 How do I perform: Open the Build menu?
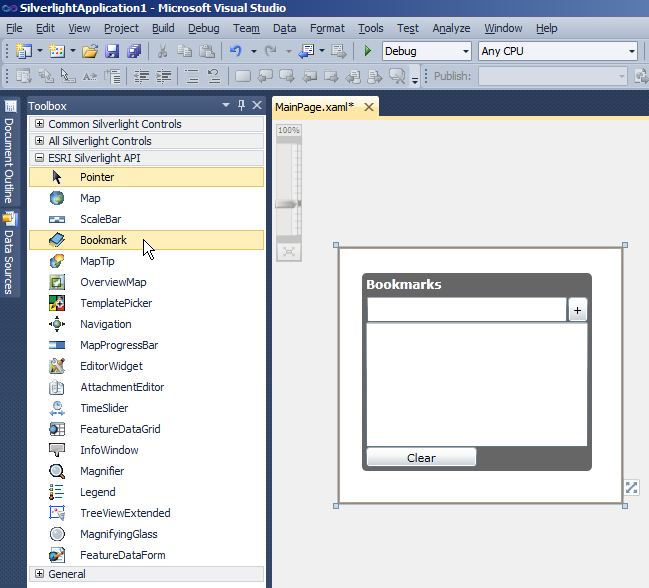(163, 28)
